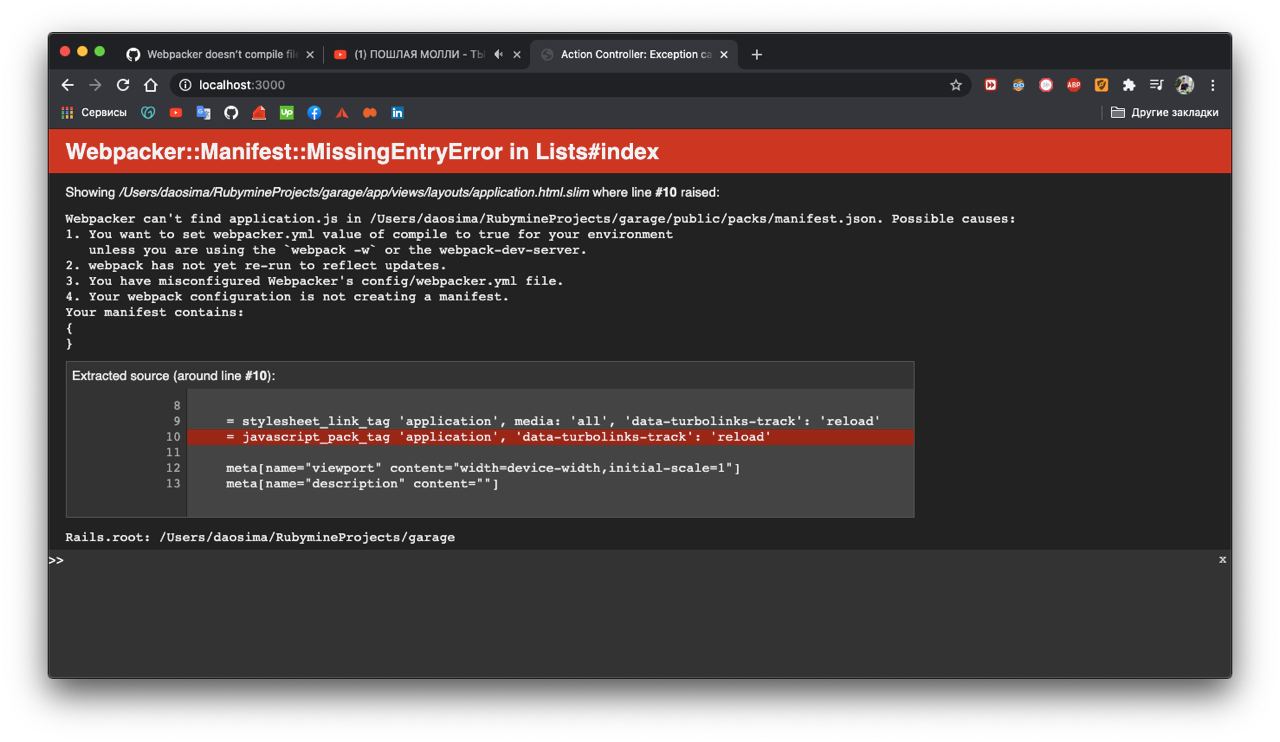
Task: Open the Сервисы apps shortcut
Action: [x=94, y=113]
